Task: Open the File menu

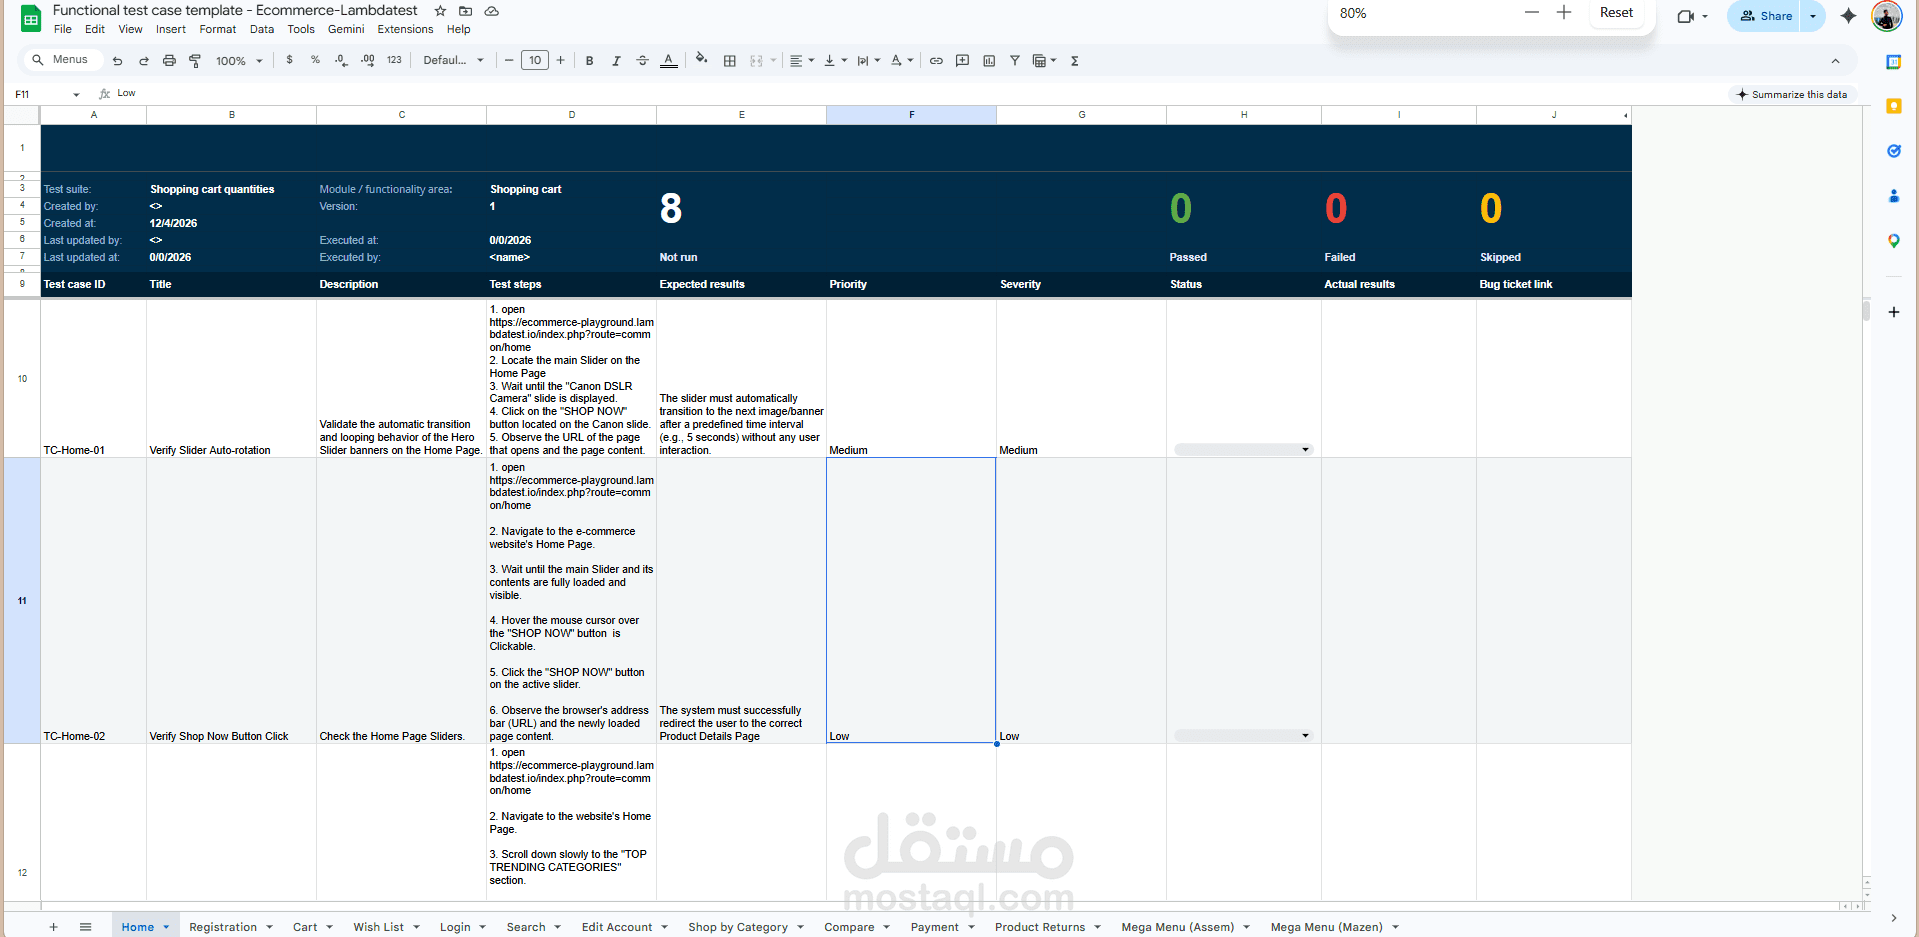Action: 63,30
